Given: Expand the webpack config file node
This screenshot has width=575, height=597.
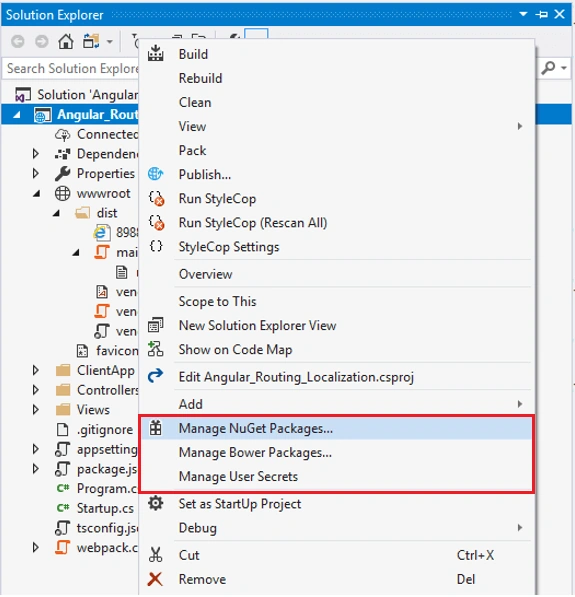Looking at the screenshot, I should pyautogui.click(x=35, y=548).
